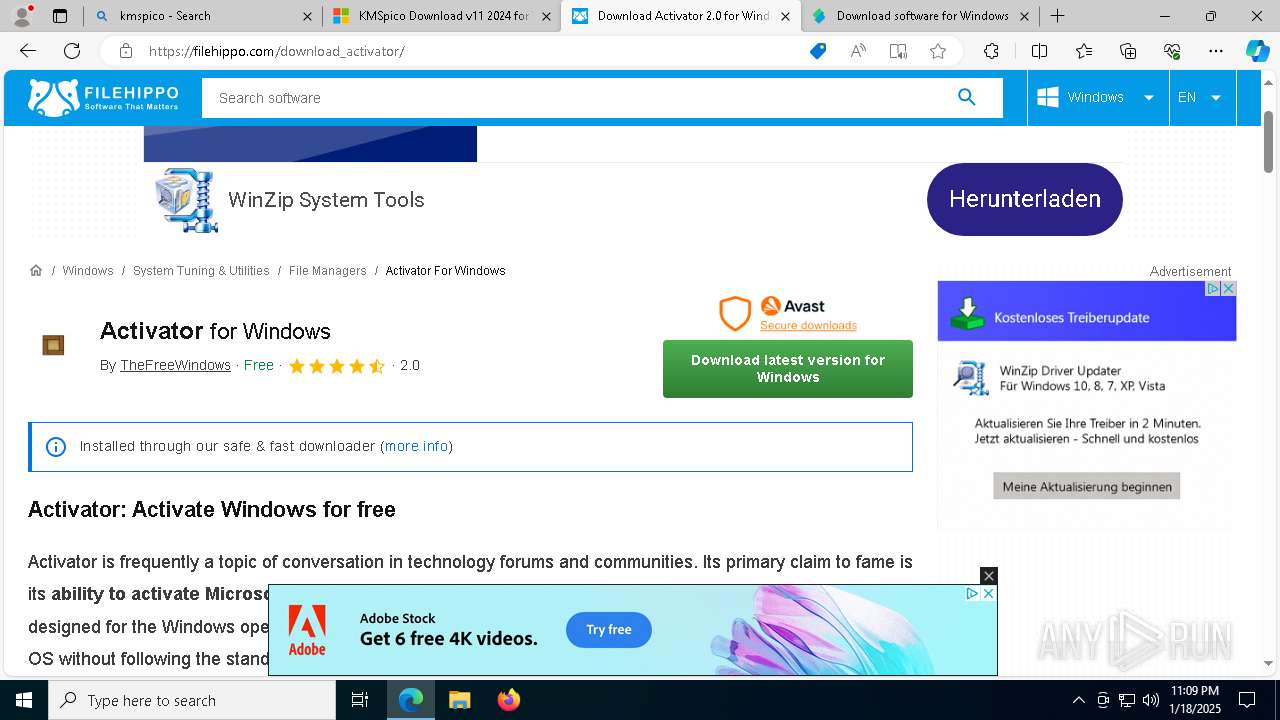Expand the EN language dropdown
The width and height of the screenshot is (1280, 720).
(x=1200, y=97)
